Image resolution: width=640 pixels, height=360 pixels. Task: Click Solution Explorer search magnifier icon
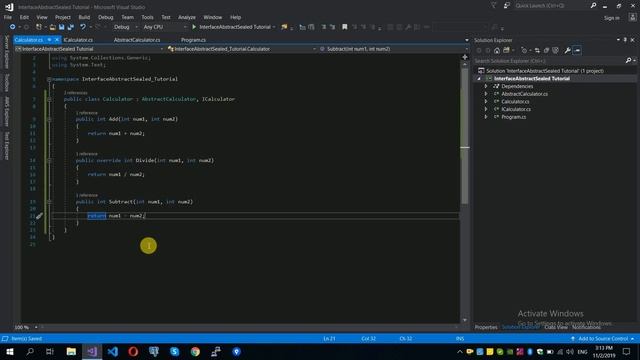pos(629,60)
